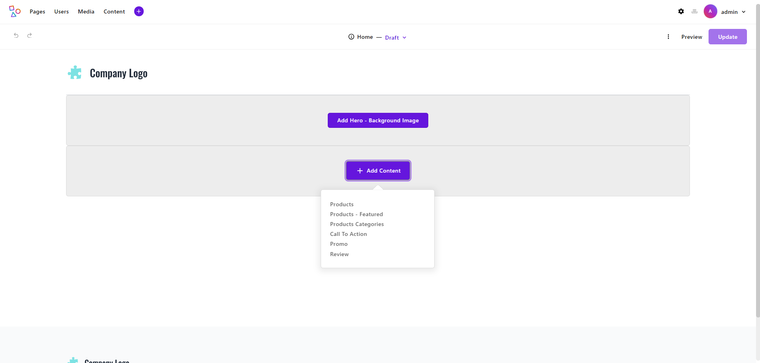The width and height of the screenshot is (760, 363).
Task: Click the undo arrow icon
Action: point(16,35)
